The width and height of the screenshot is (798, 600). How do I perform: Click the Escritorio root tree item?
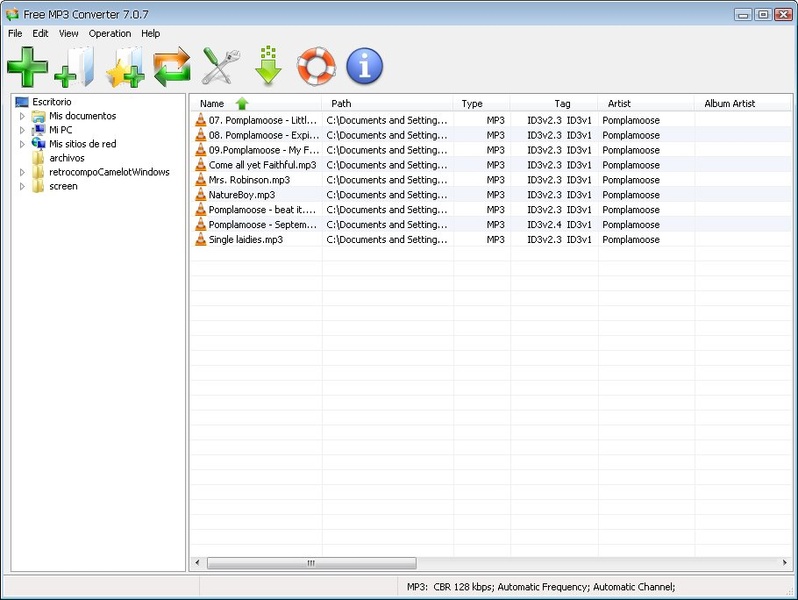pyautogui.click(x=51, y=102)
